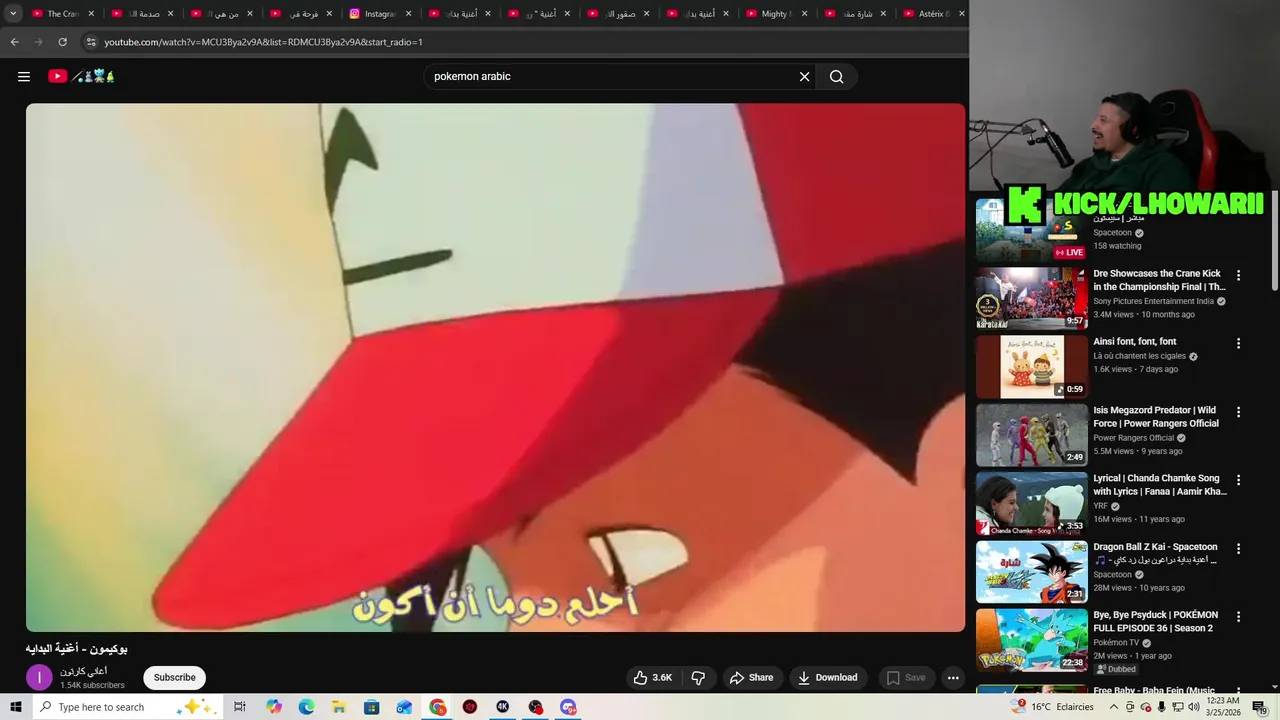Open Dre Showcases the Crane Kick thumbnail
The image size is (1280, 720).
pos(1031,298)
